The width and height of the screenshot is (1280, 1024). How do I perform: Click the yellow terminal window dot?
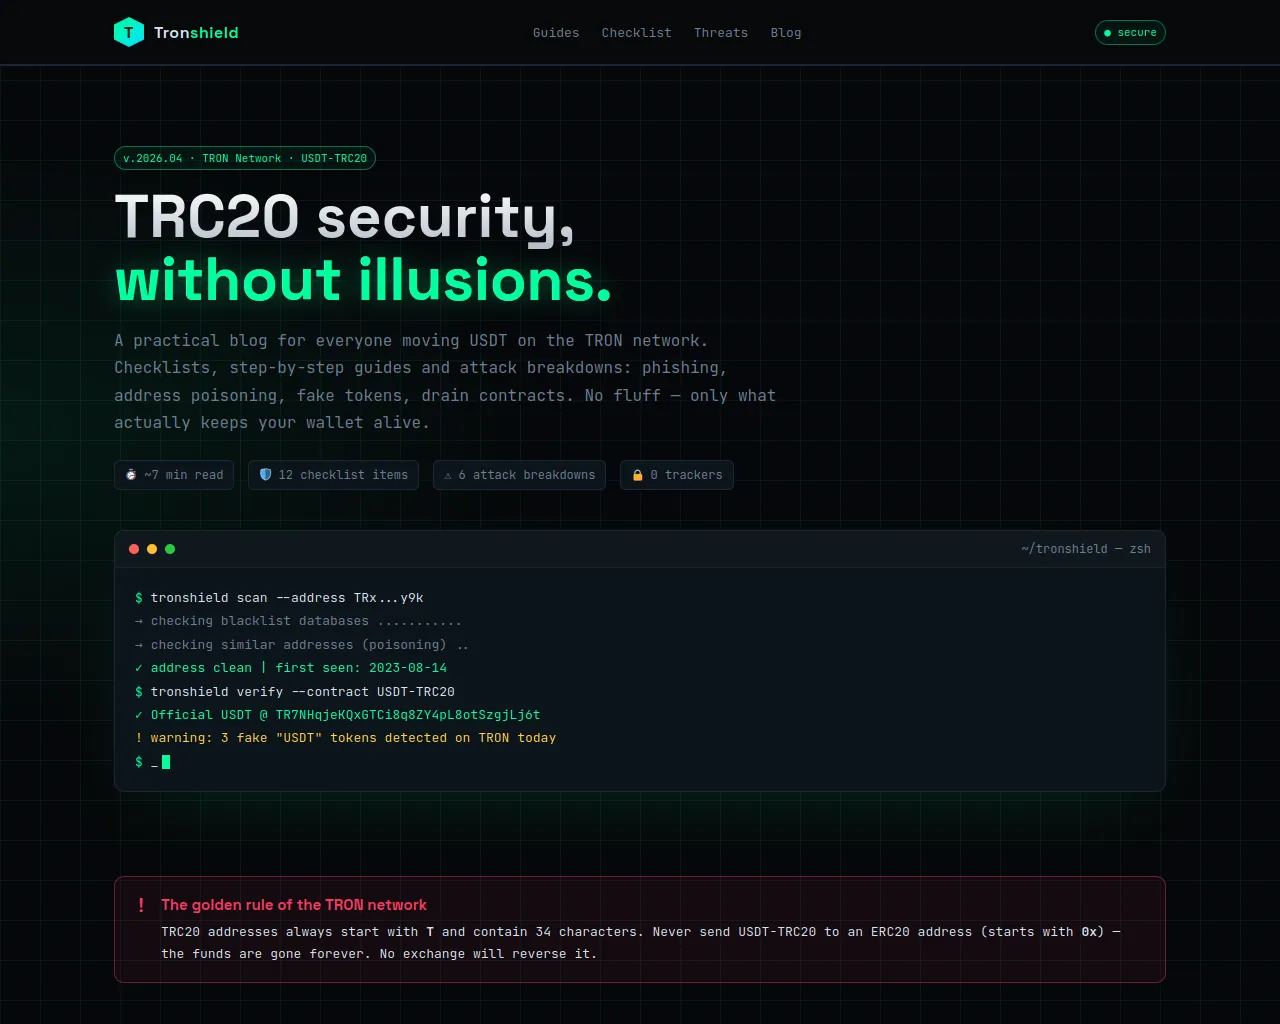[x=152, y=549]
